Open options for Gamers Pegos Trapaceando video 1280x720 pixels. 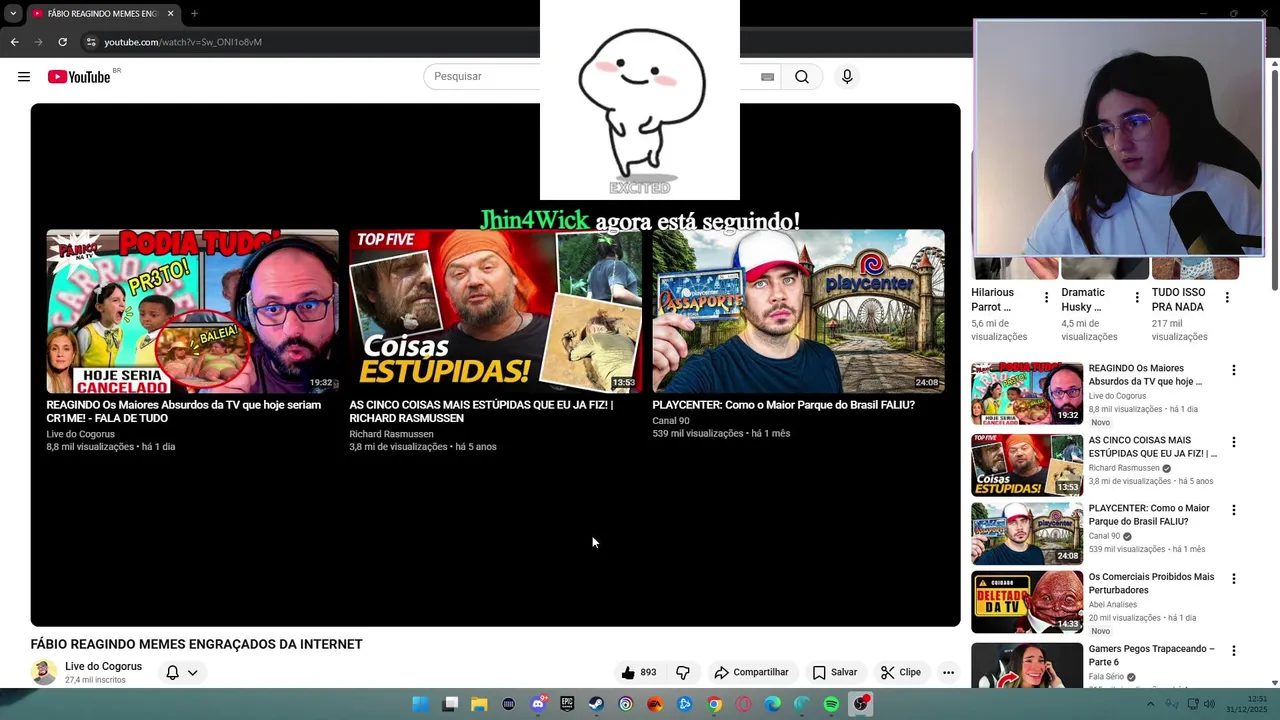[x=1233, y=651]
